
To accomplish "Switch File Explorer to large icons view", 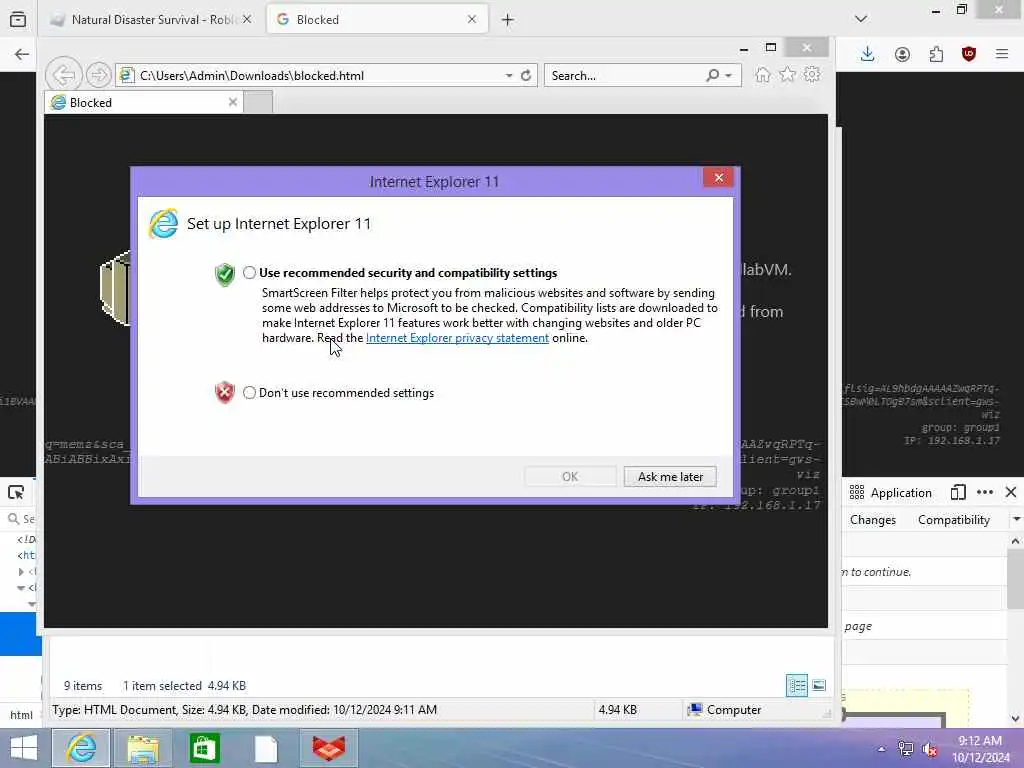I will pos(818,686).
